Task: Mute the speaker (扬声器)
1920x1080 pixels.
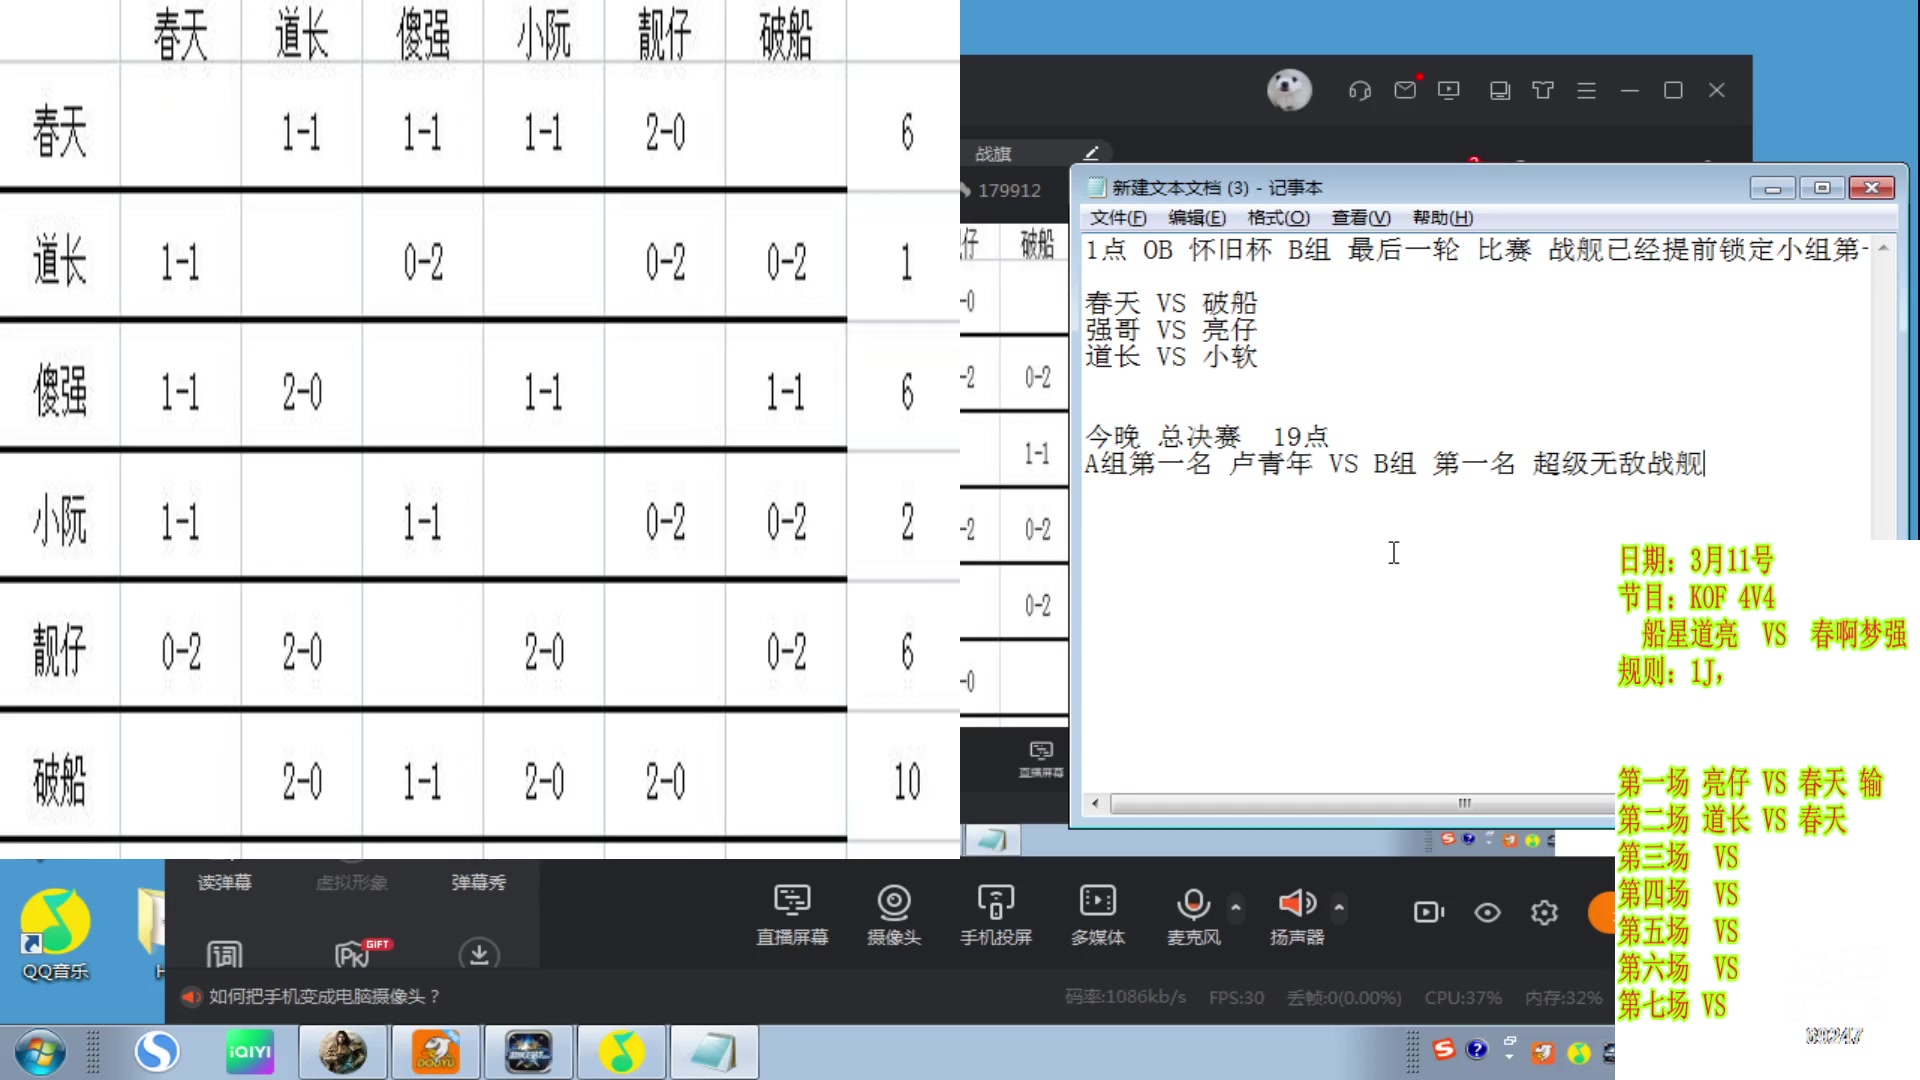Action: click(1297, 914)
